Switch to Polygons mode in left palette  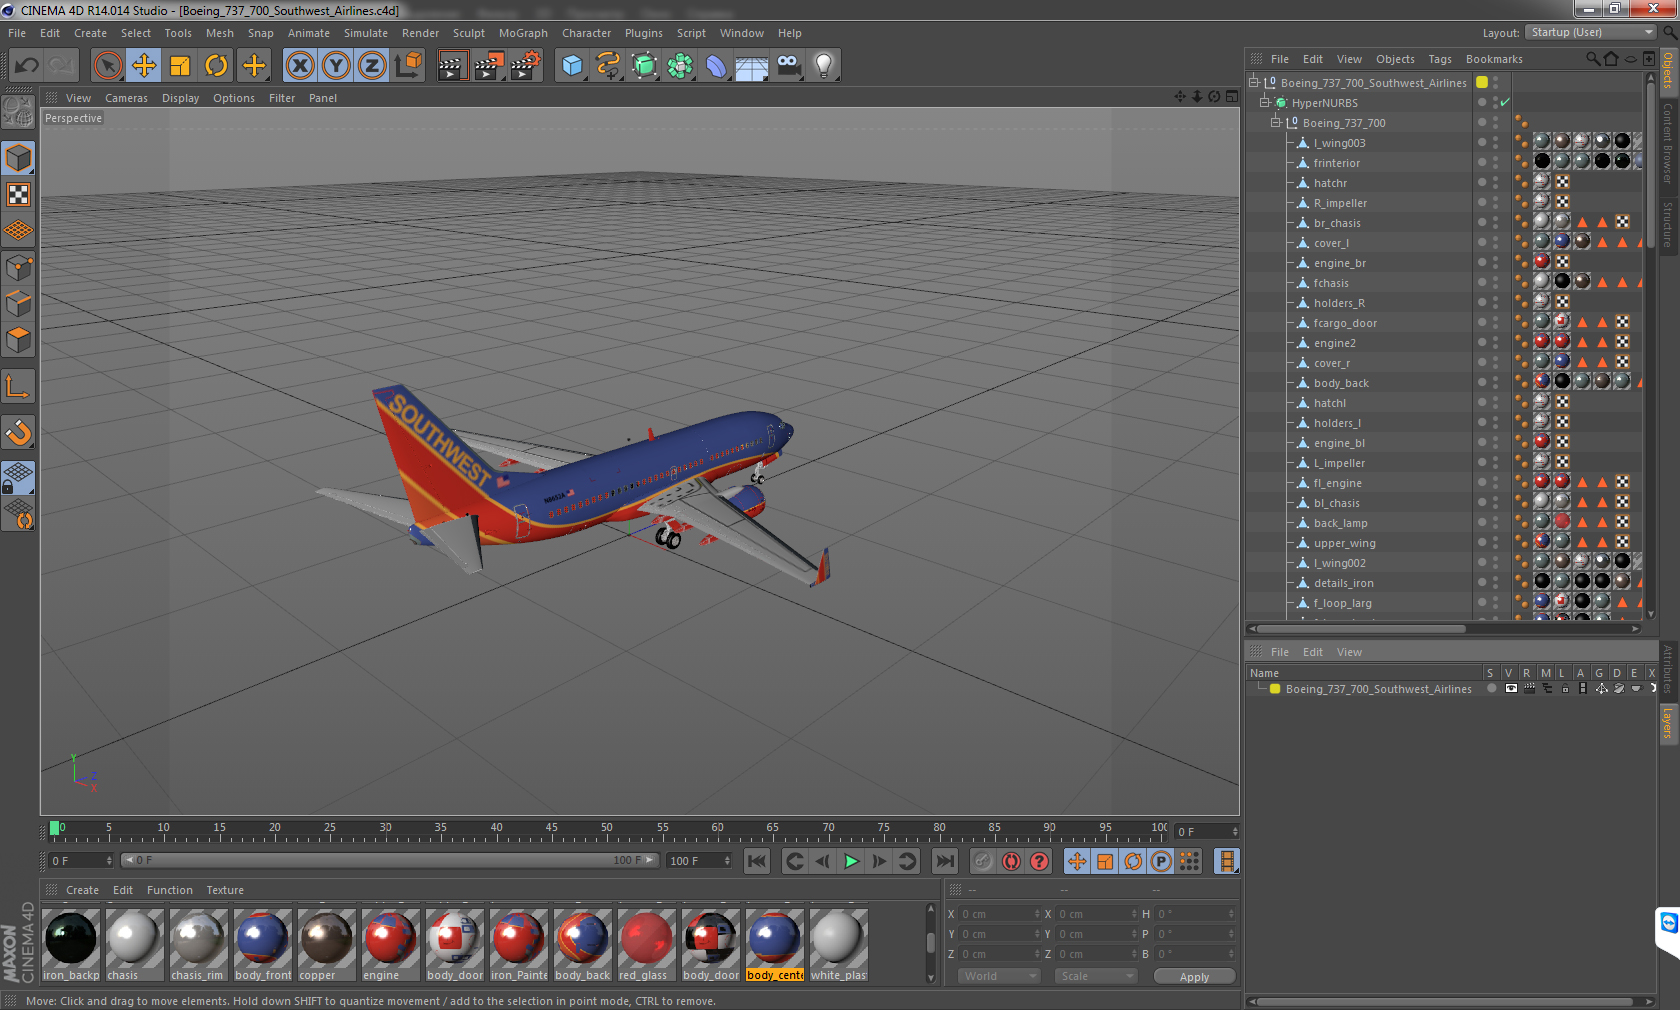pyautogui.click(x=19, y=340)
